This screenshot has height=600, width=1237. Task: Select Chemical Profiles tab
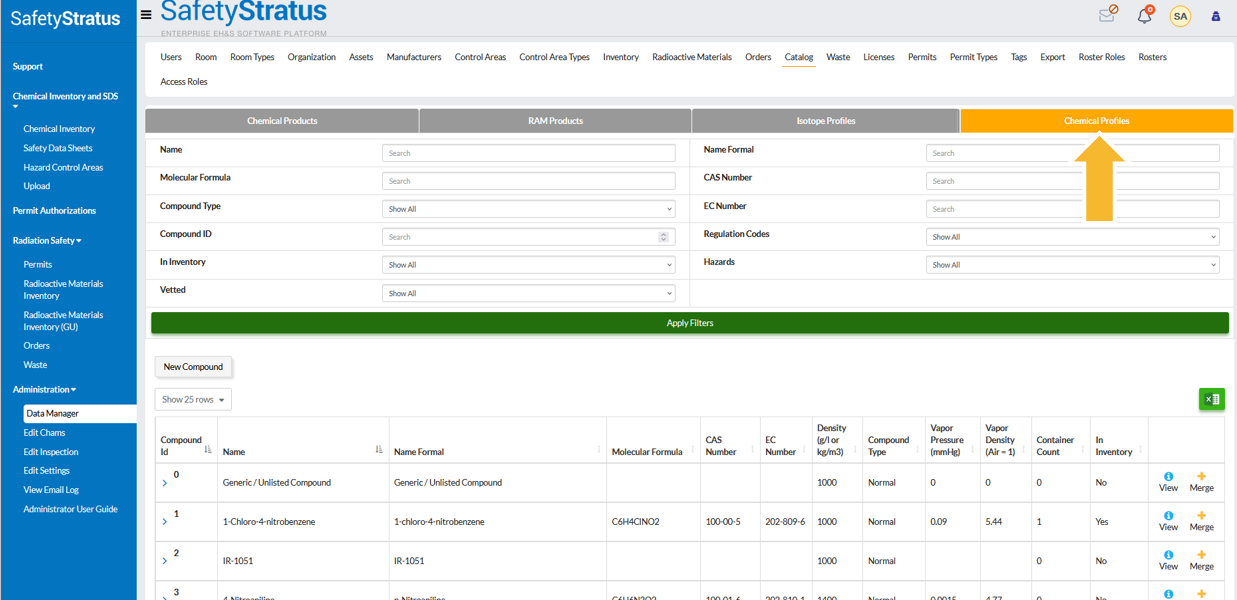pos(1096,121)
